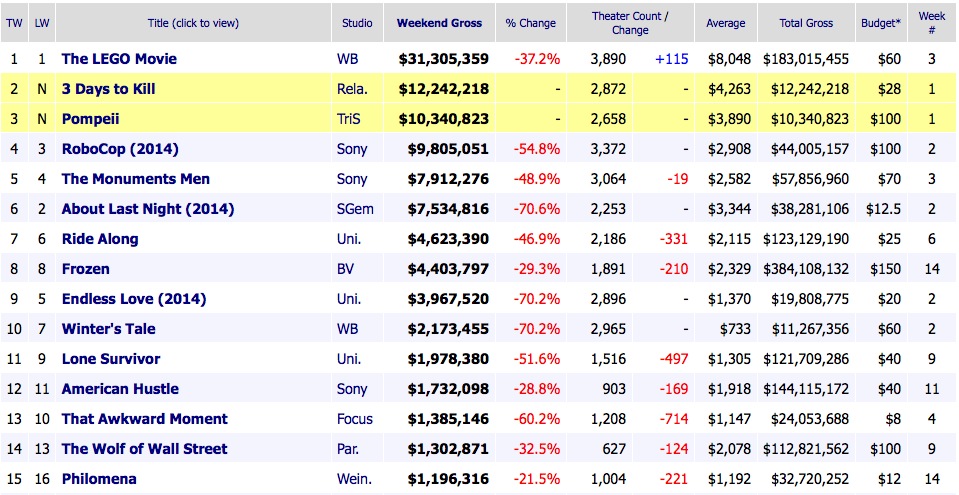Click the American Hustle title
959x495 pixels.
[x=120, y=389]
